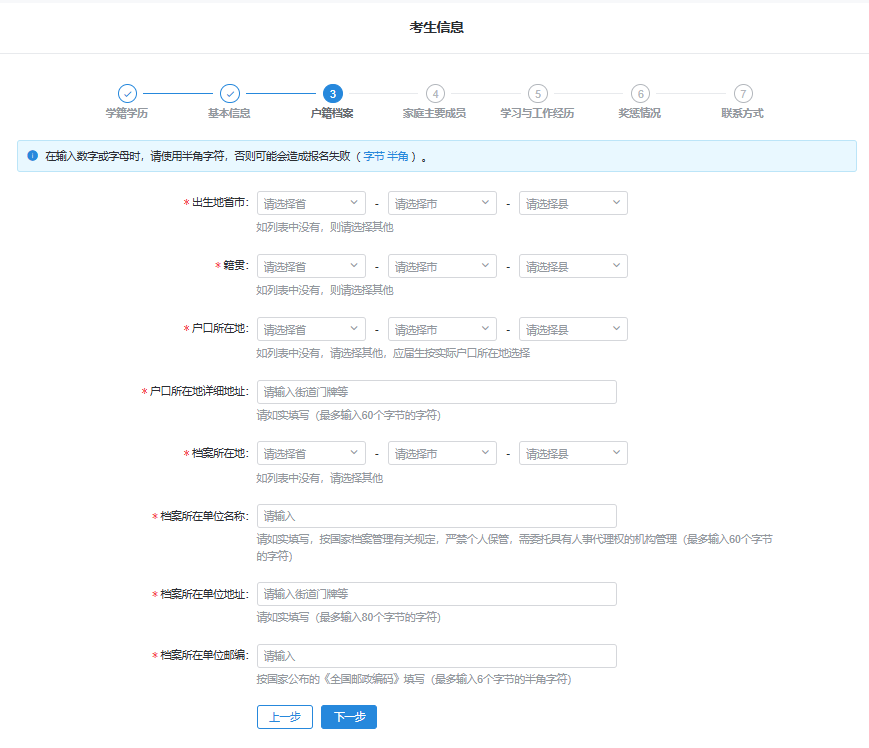The height and width of the screenshot is (748, 869).
Task: Click hint about 《全国邮政编码》
Action: 413,679
